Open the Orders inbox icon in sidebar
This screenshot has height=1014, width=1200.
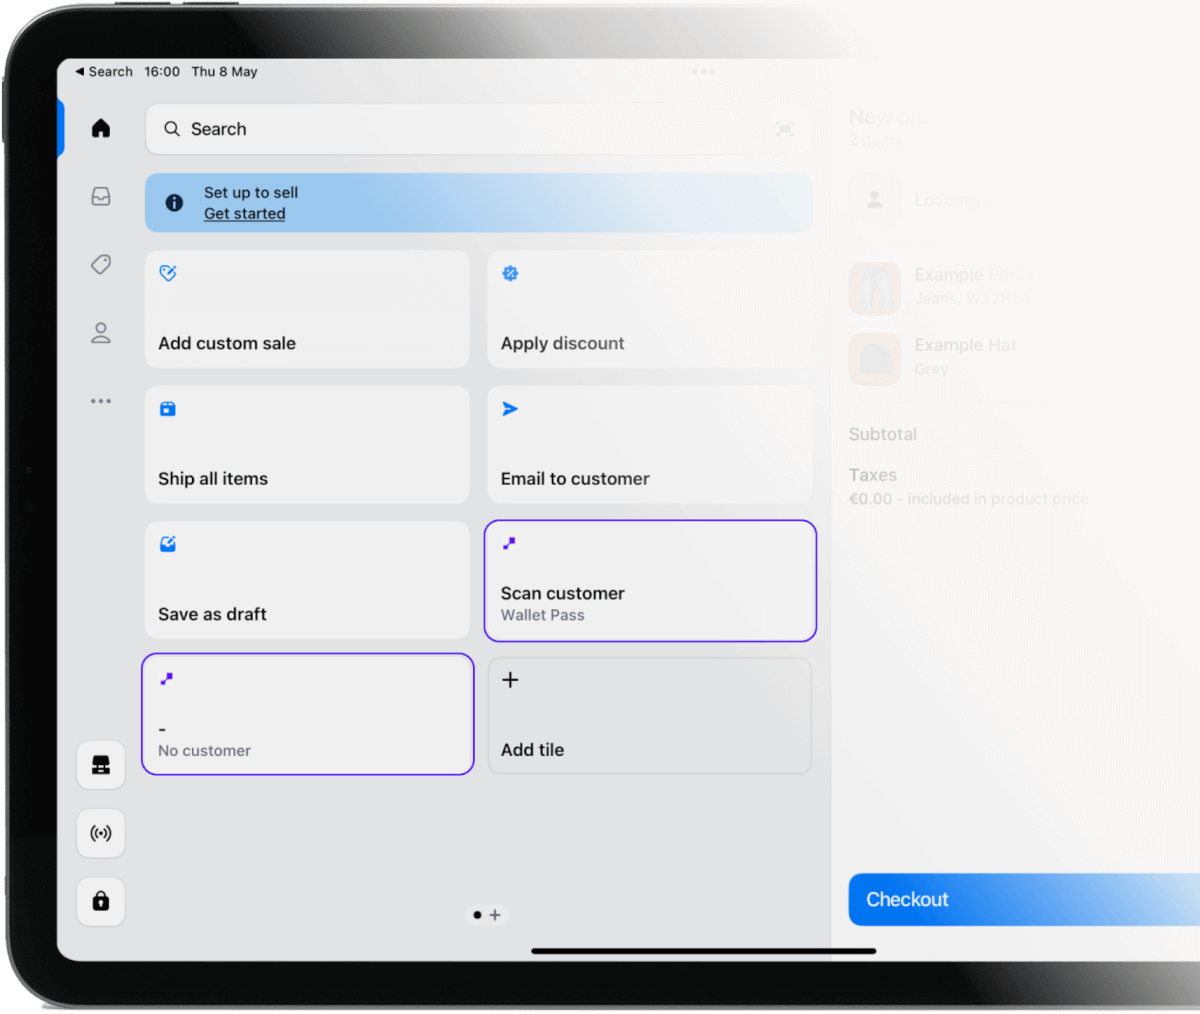pyautogui.click(x=101, y=197)
